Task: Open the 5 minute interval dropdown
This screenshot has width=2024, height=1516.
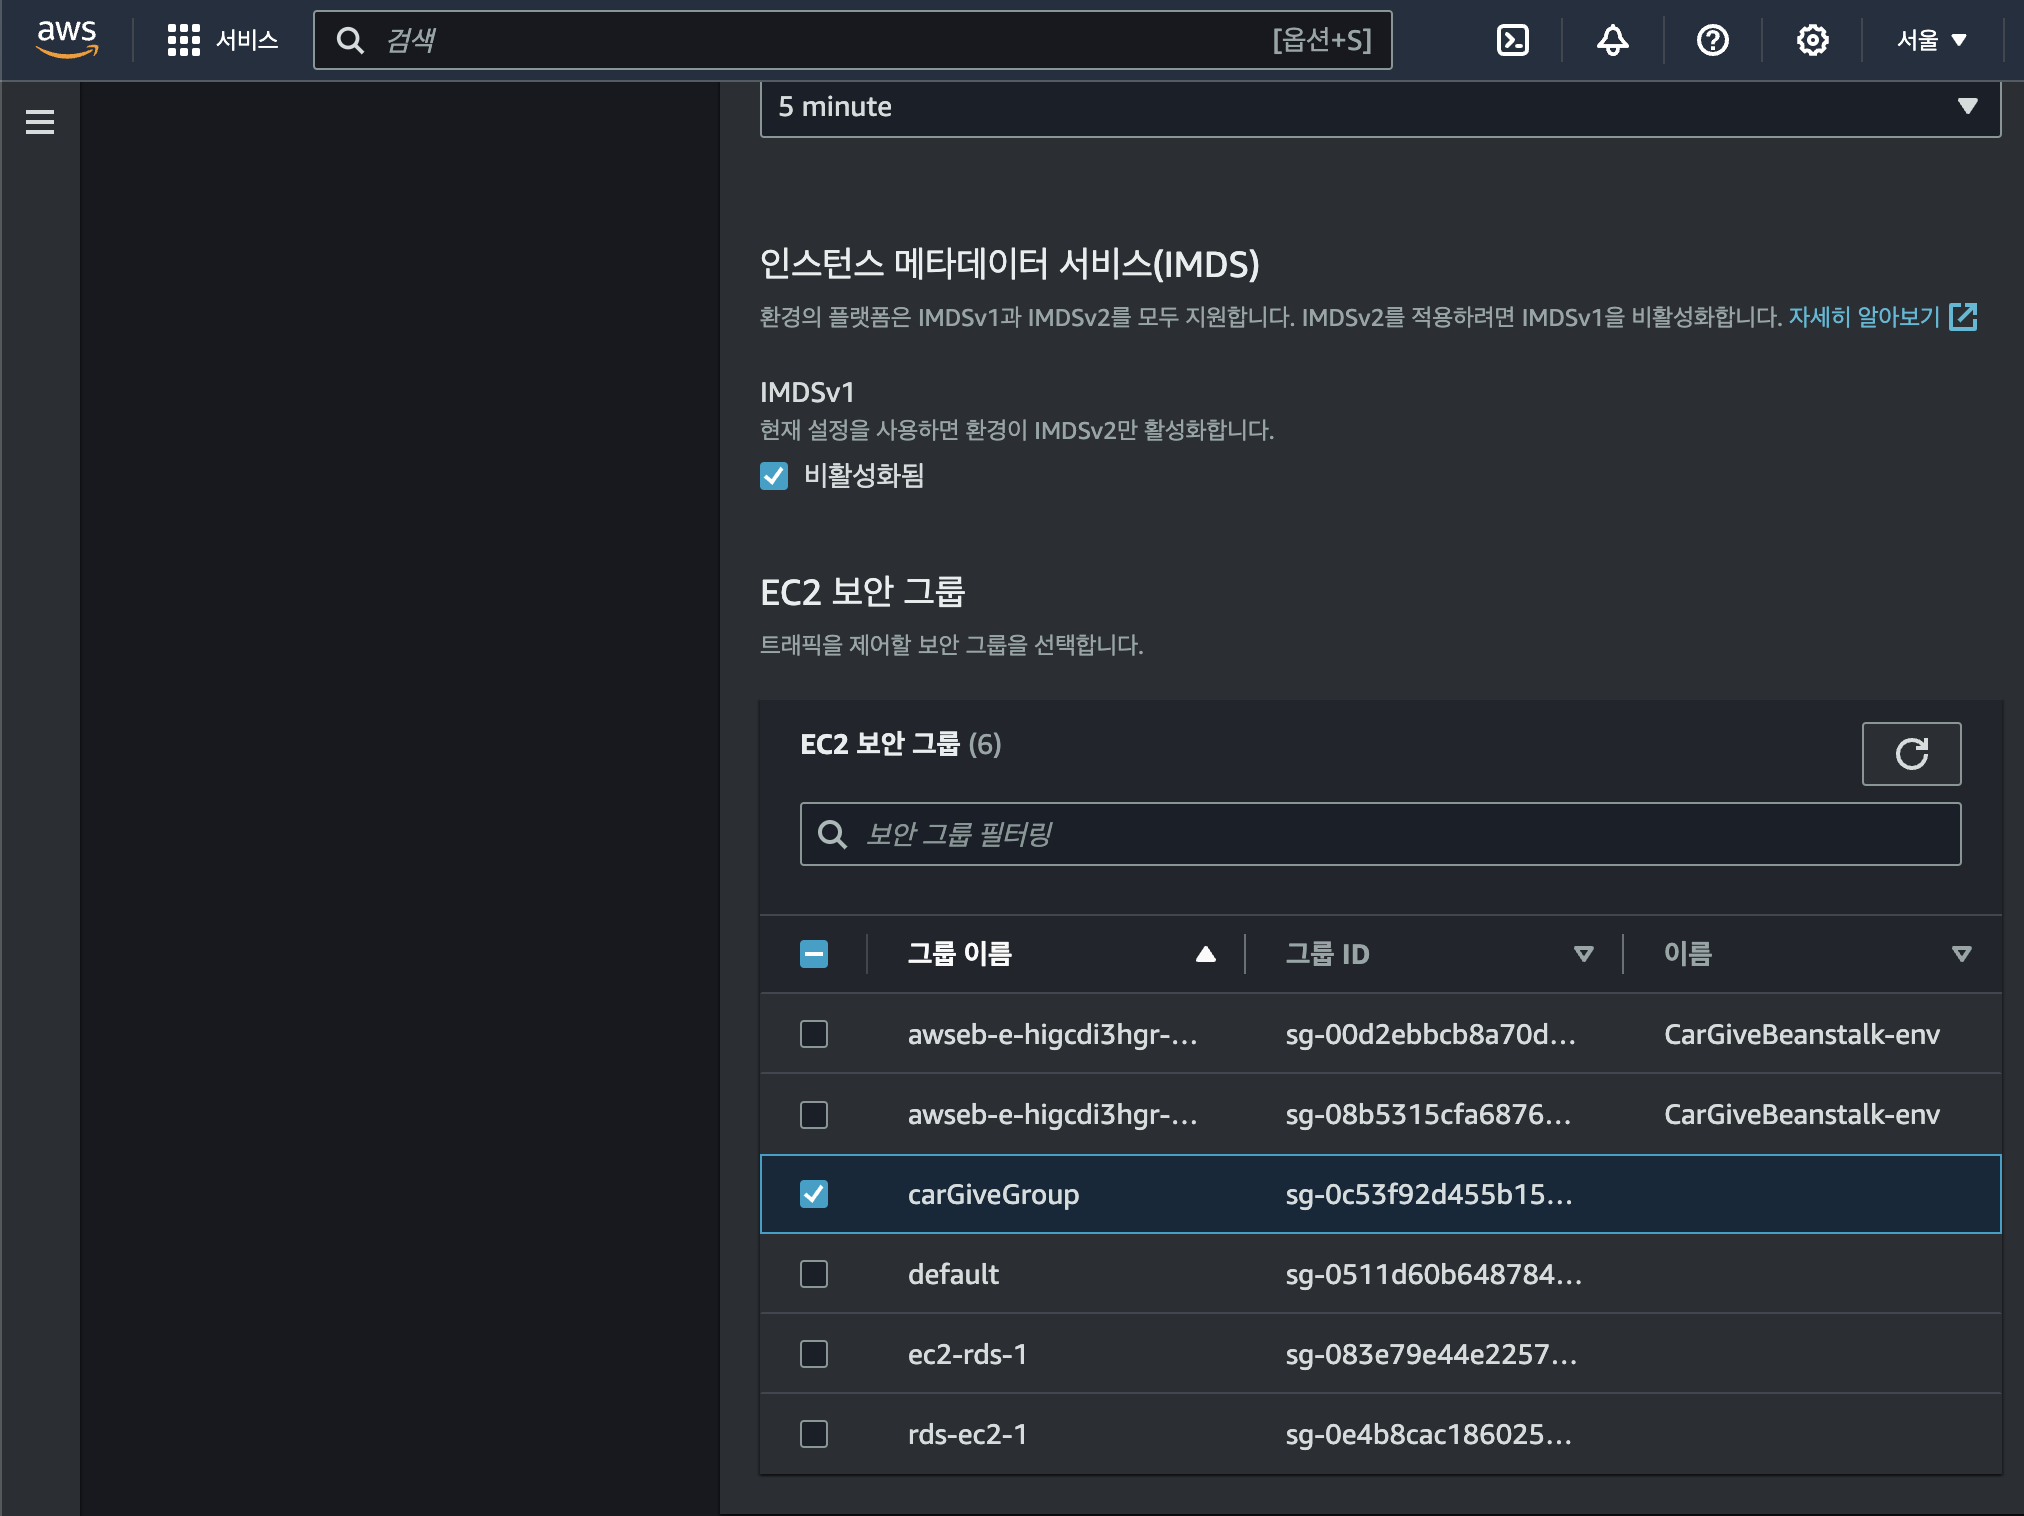Action: click(1380, 107)
